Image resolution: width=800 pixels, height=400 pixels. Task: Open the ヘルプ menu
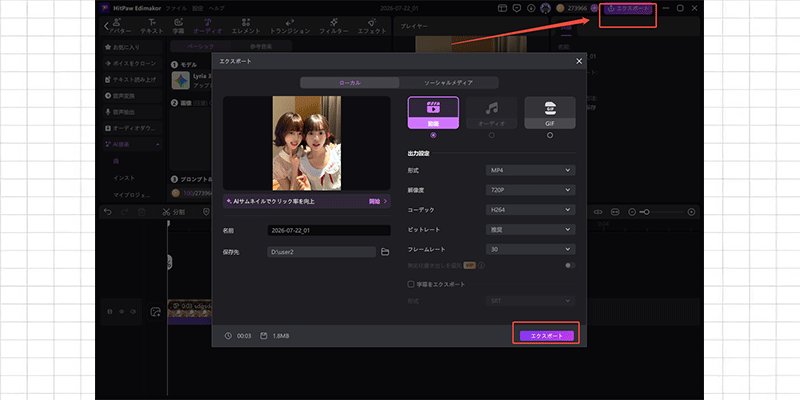pyautogui.click(x=216, y=9)
